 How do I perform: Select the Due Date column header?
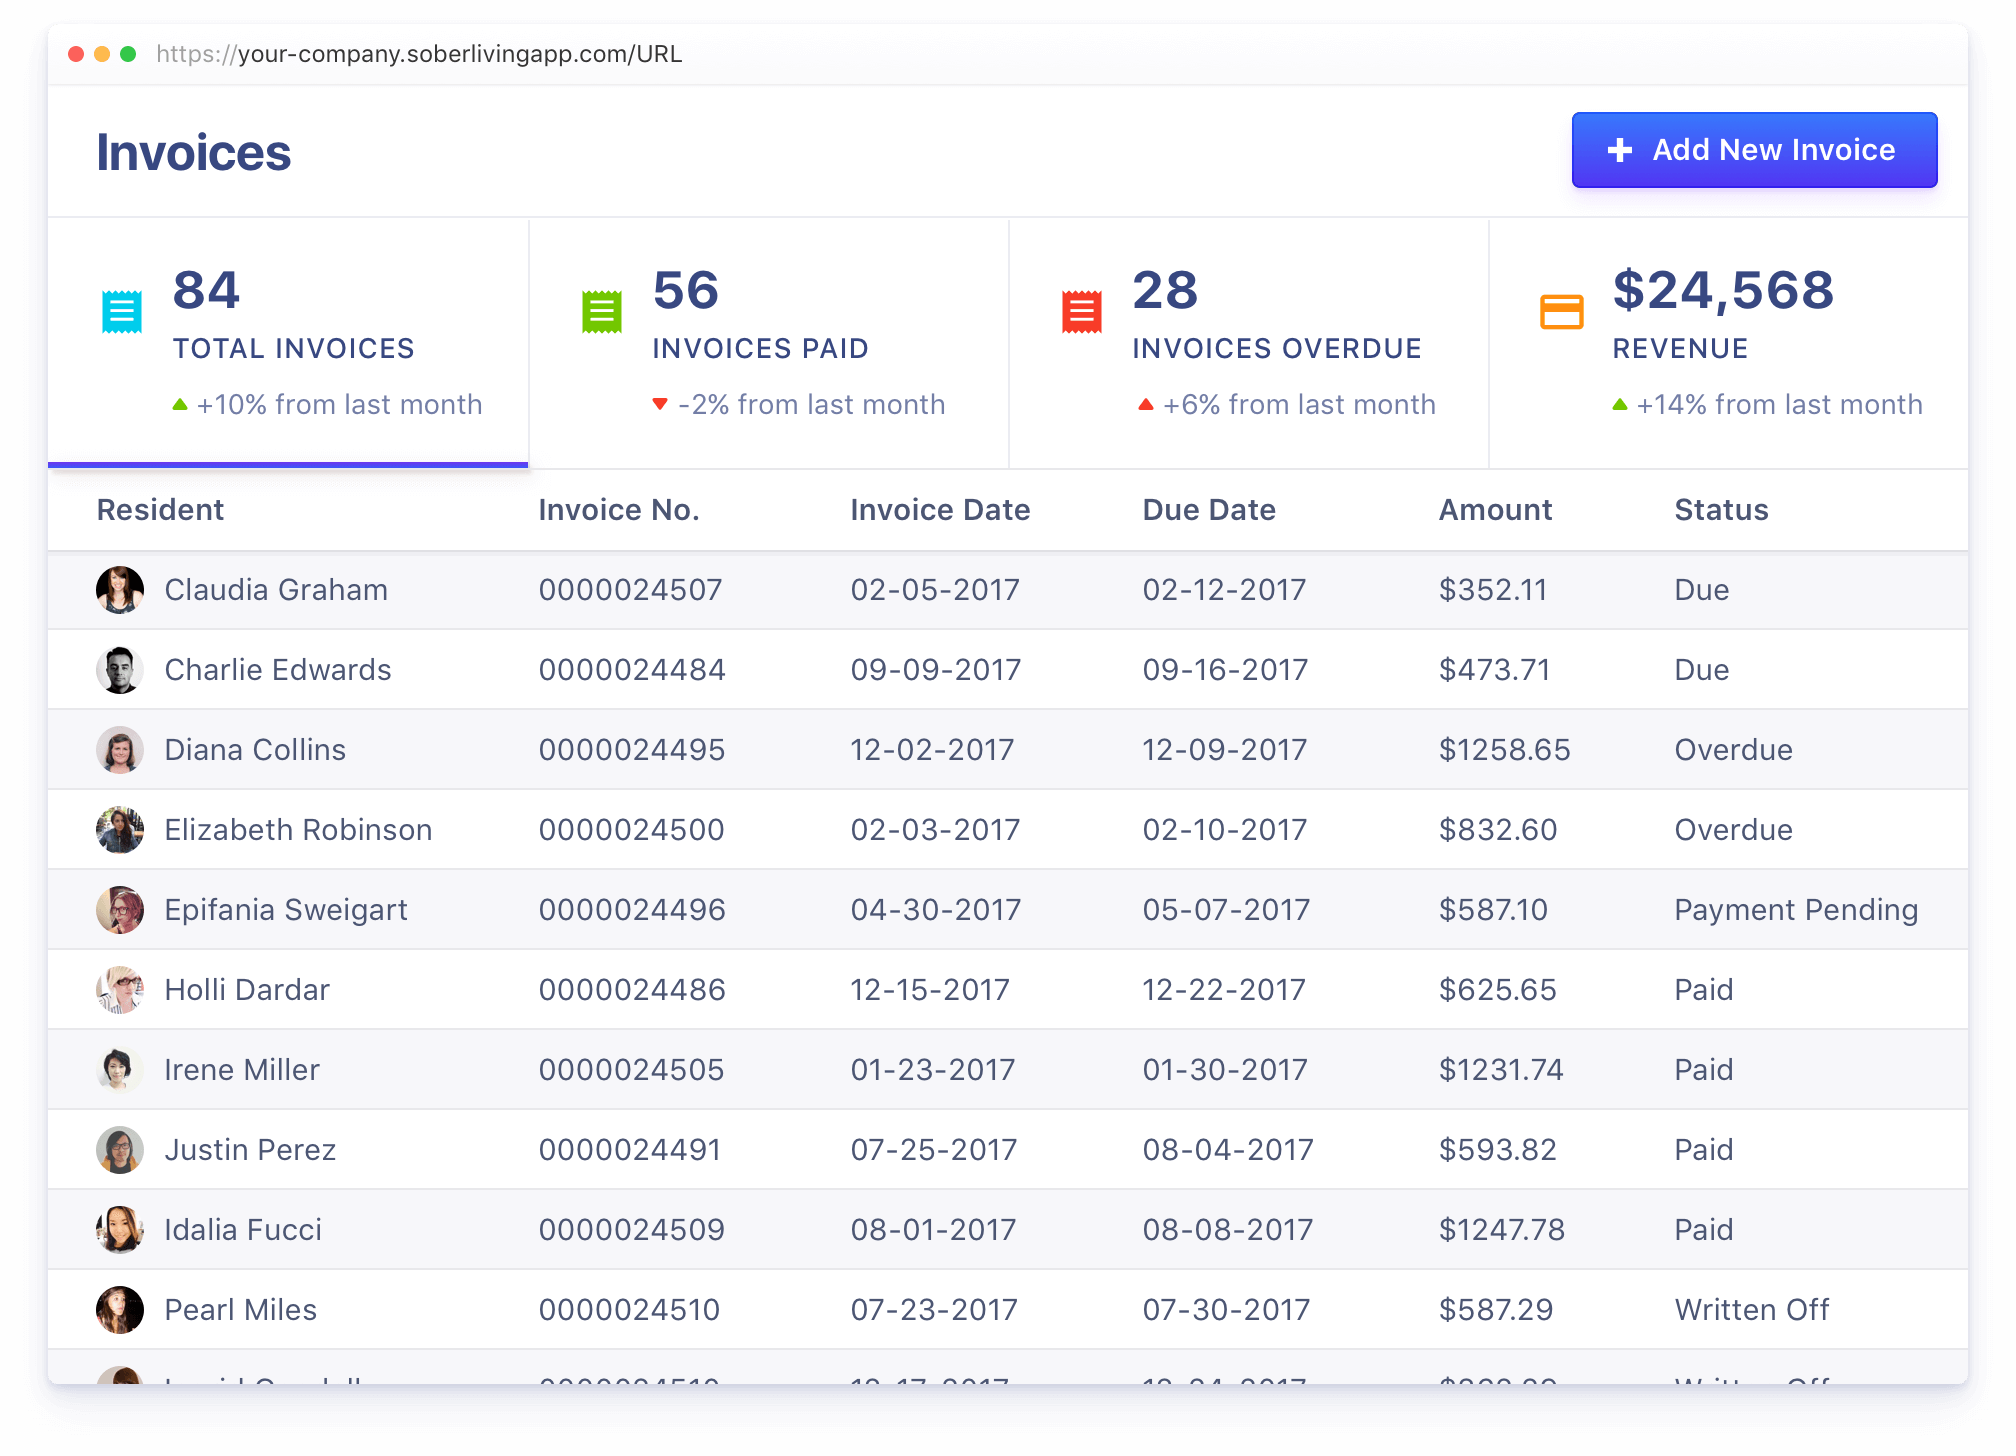click(x=1209, y=510)
